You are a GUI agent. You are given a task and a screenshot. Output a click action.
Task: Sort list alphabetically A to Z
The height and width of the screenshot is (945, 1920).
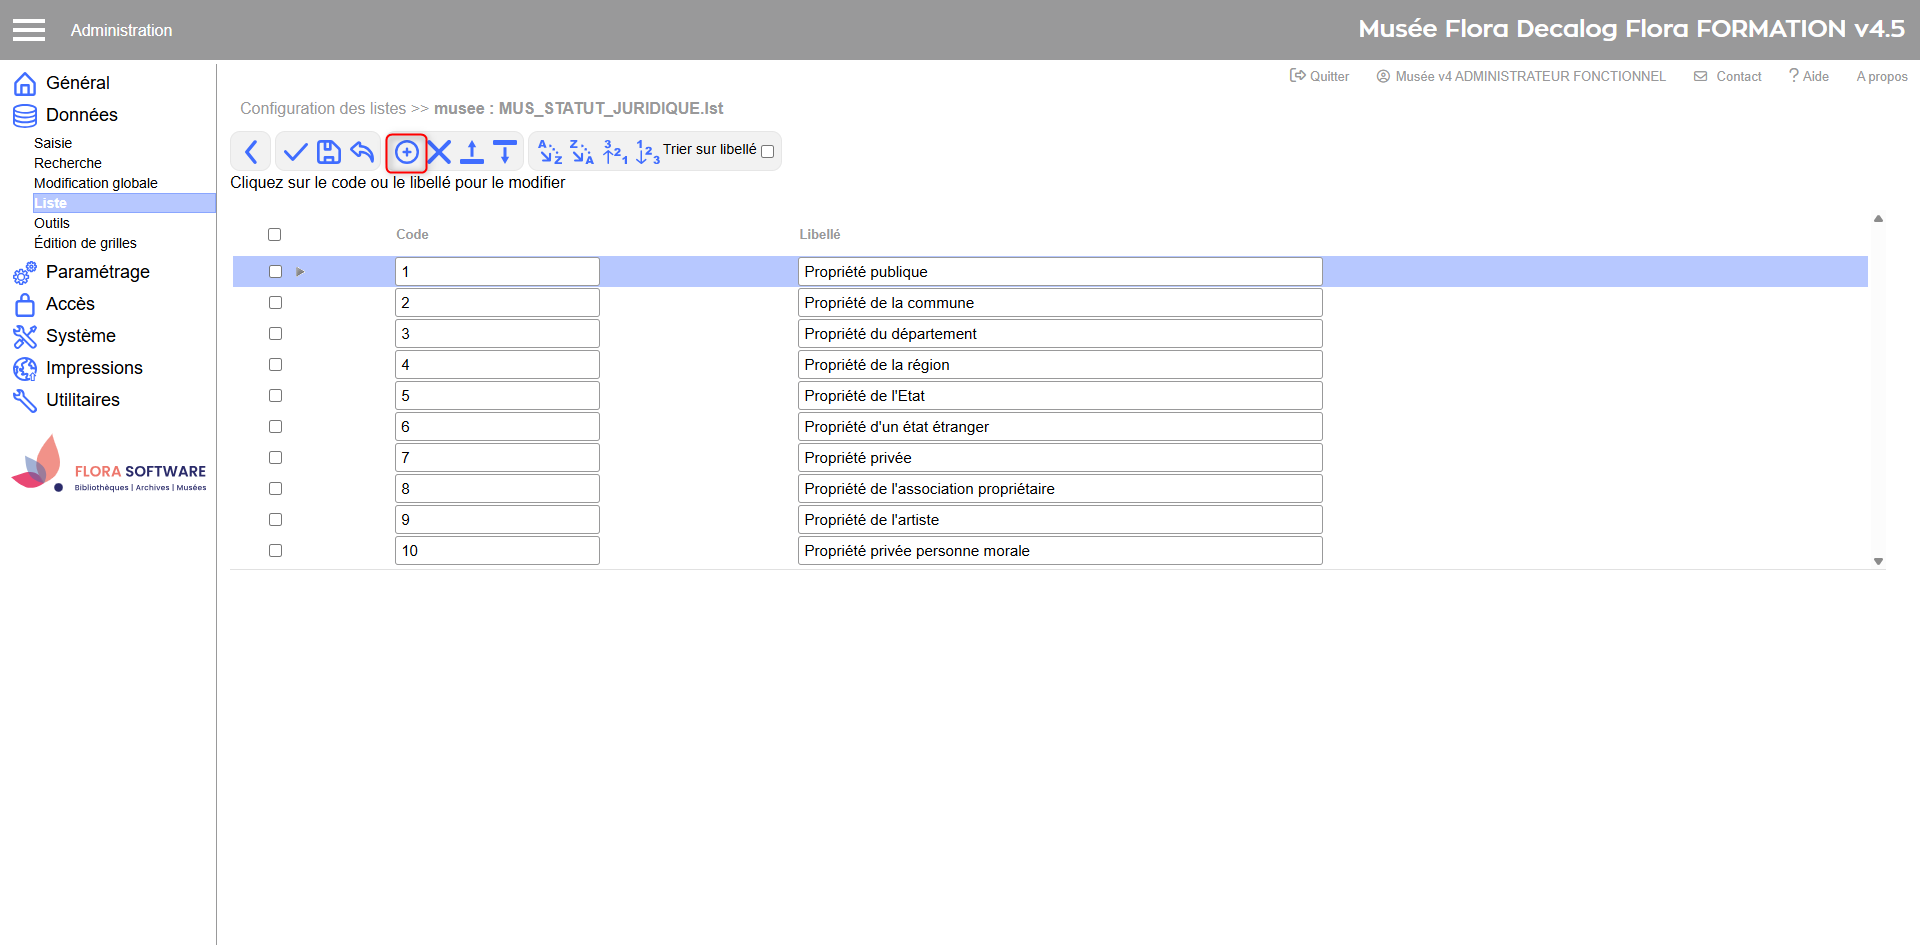(550, 152)
